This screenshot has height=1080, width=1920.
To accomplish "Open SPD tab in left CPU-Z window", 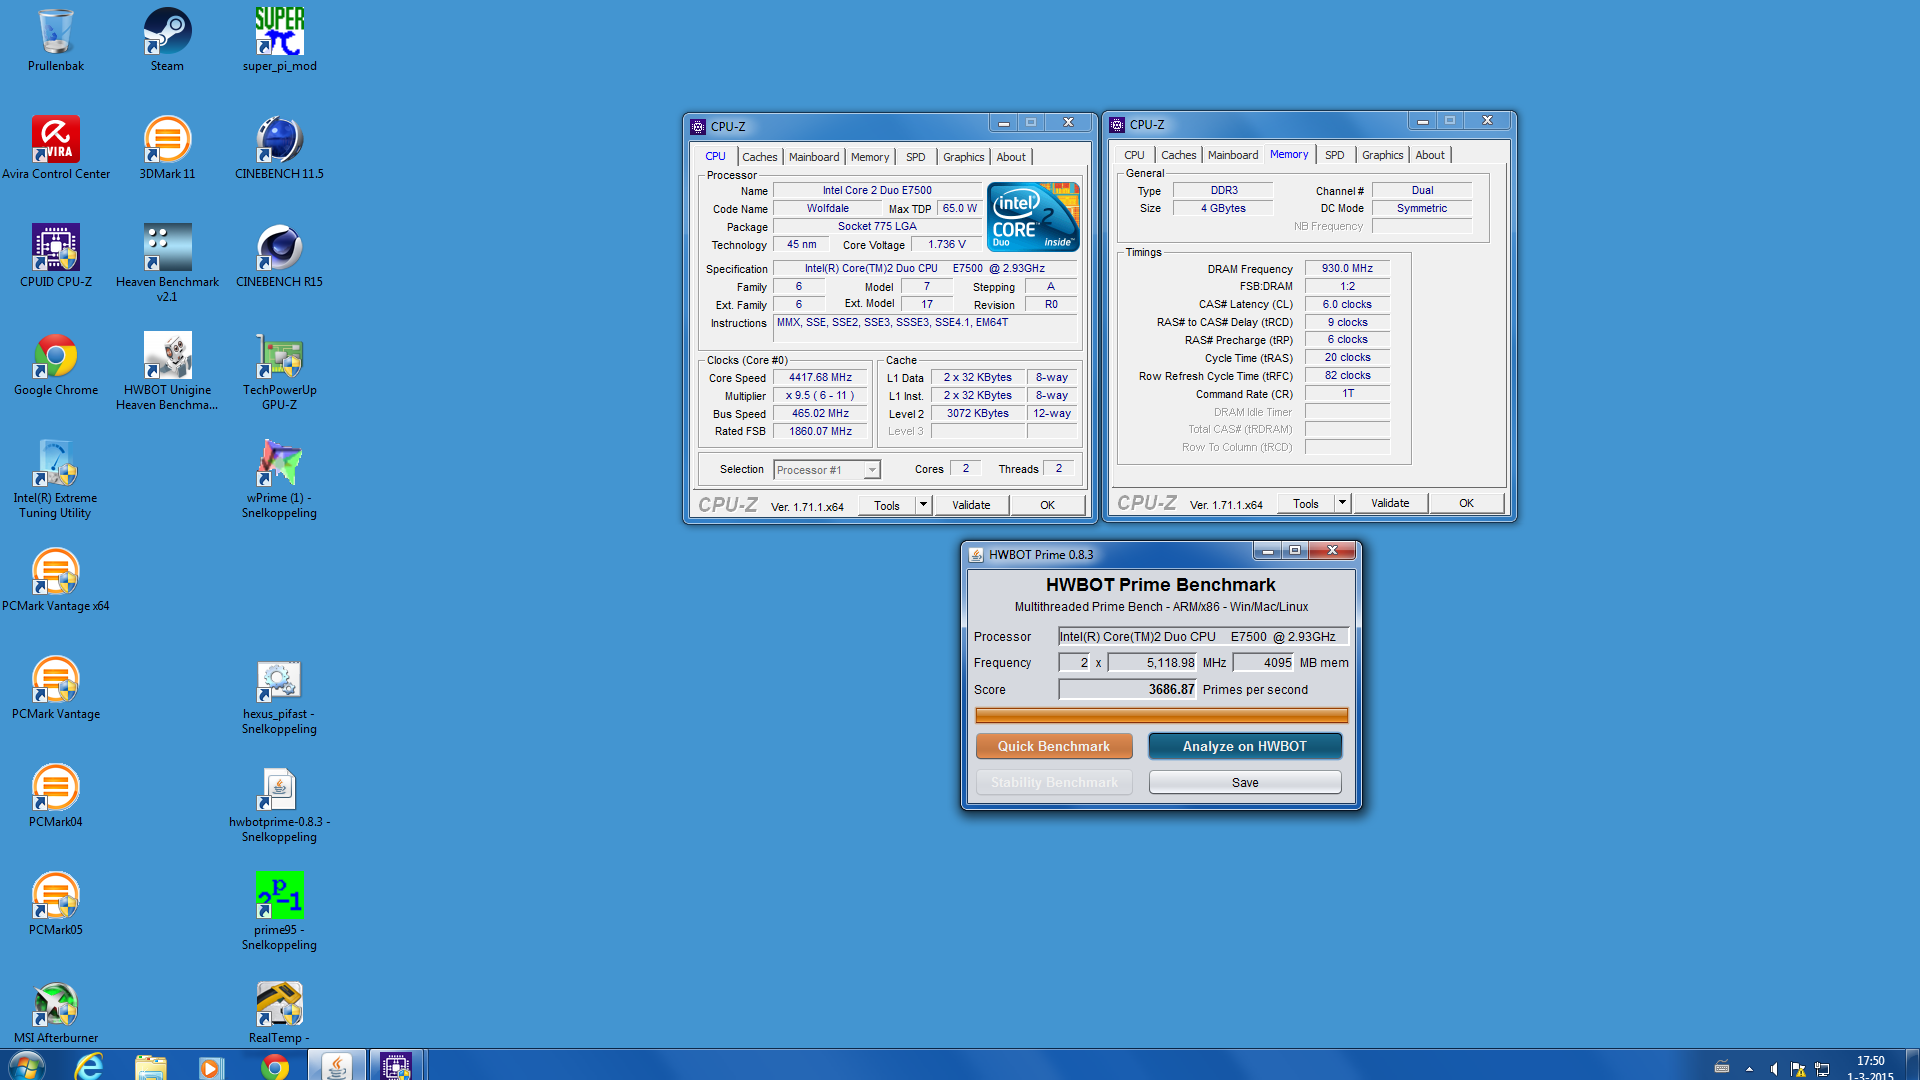I will click(916, 157).
